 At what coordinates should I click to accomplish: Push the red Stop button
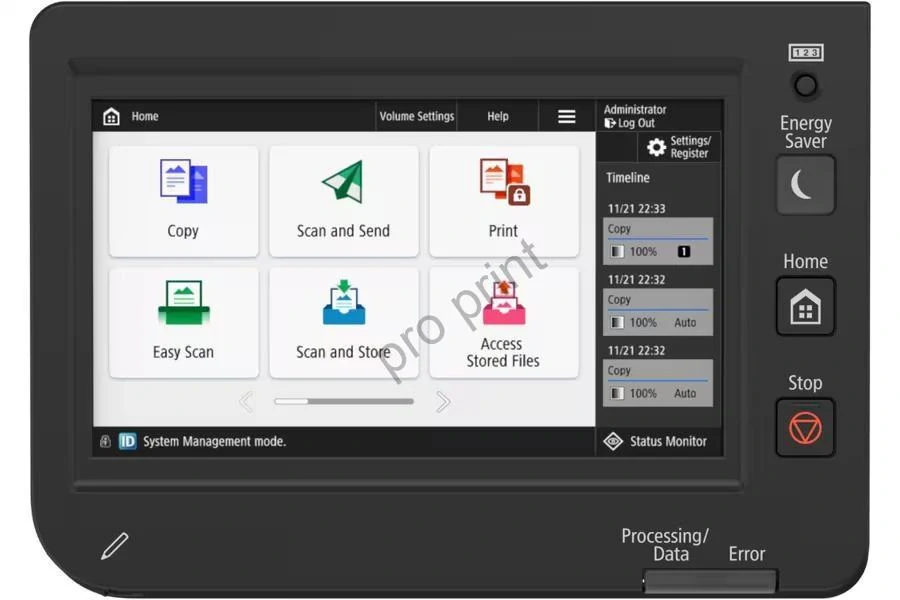click(x=805, y=428)
